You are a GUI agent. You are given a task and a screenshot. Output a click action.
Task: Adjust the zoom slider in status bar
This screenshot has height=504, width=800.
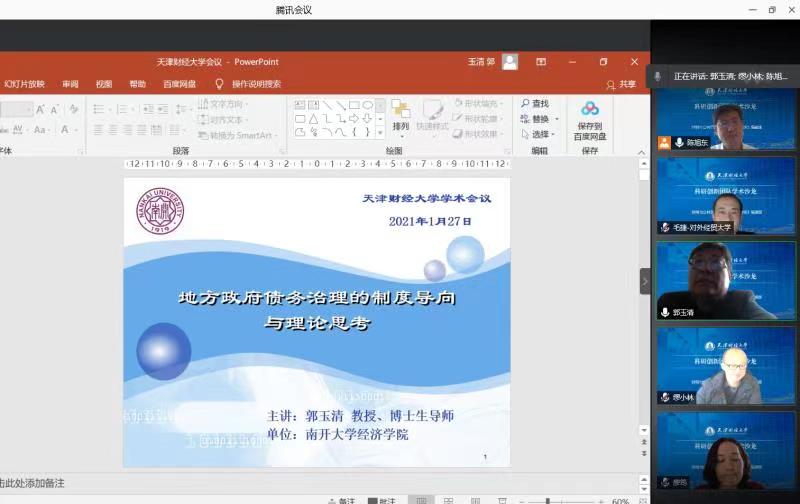click(547, 500)
